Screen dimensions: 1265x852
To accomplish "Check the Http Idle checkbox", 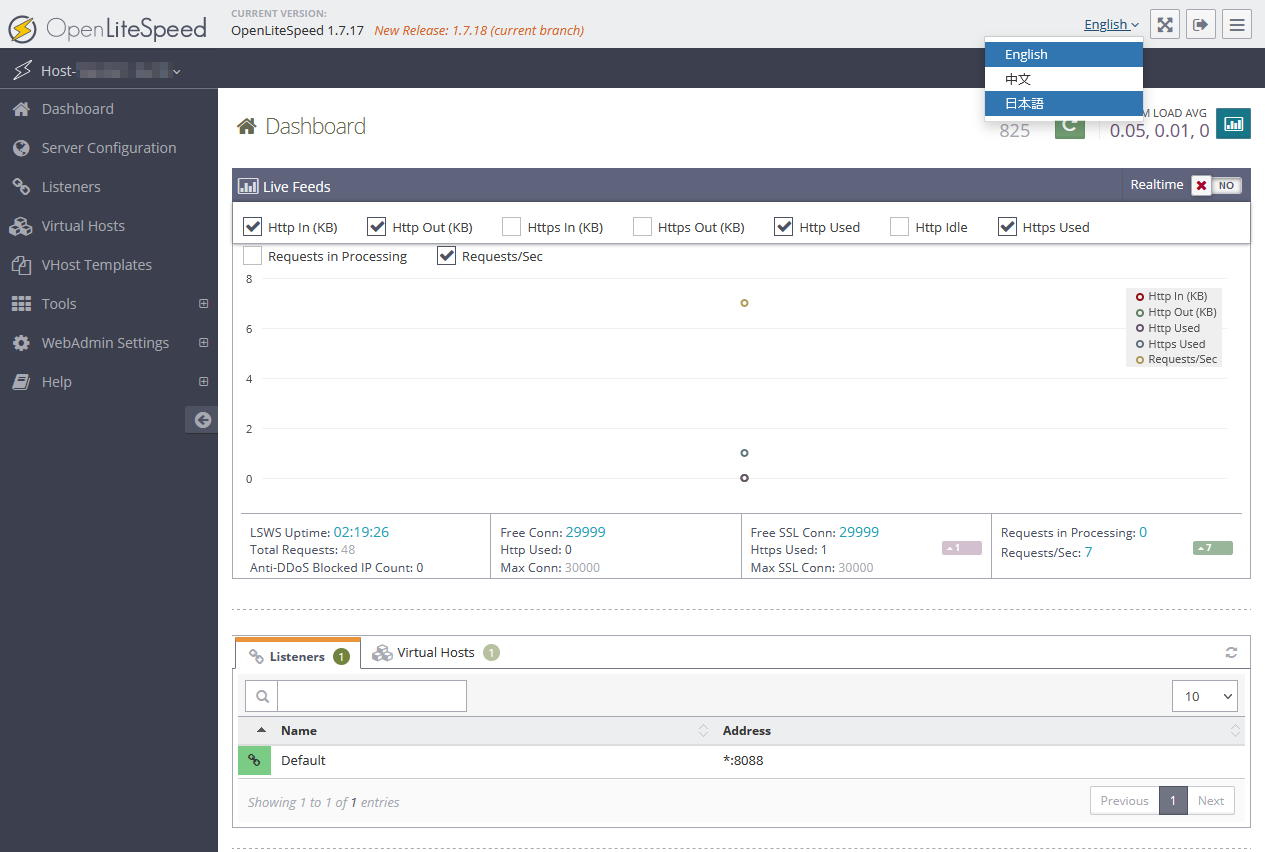I will tap(900, 227).
